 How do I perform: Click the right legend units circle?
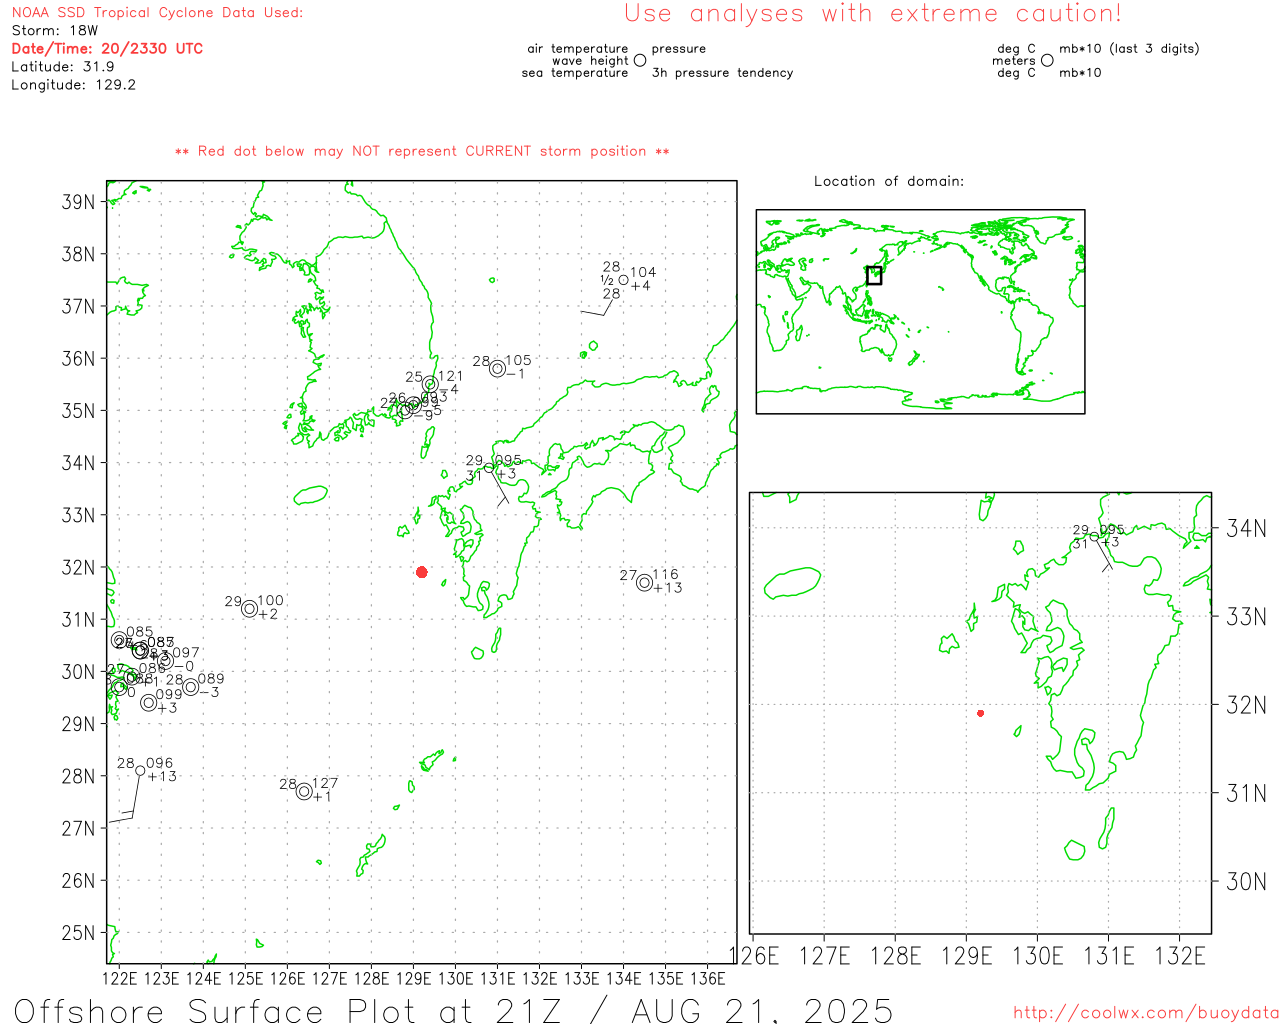pos(1047,60)
